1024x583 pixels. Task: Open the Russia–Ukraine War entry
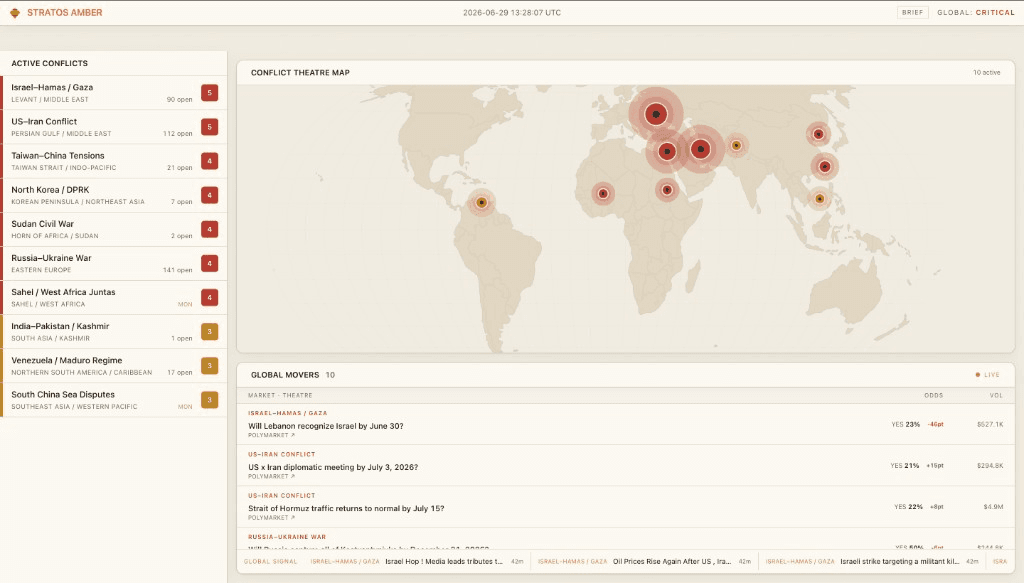[114, 263]
